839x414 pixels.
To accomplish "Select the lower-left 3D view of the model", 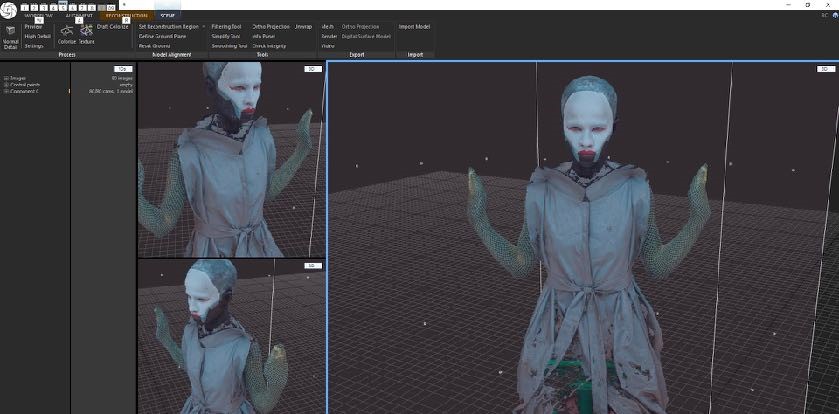I will tap(230, 335).
